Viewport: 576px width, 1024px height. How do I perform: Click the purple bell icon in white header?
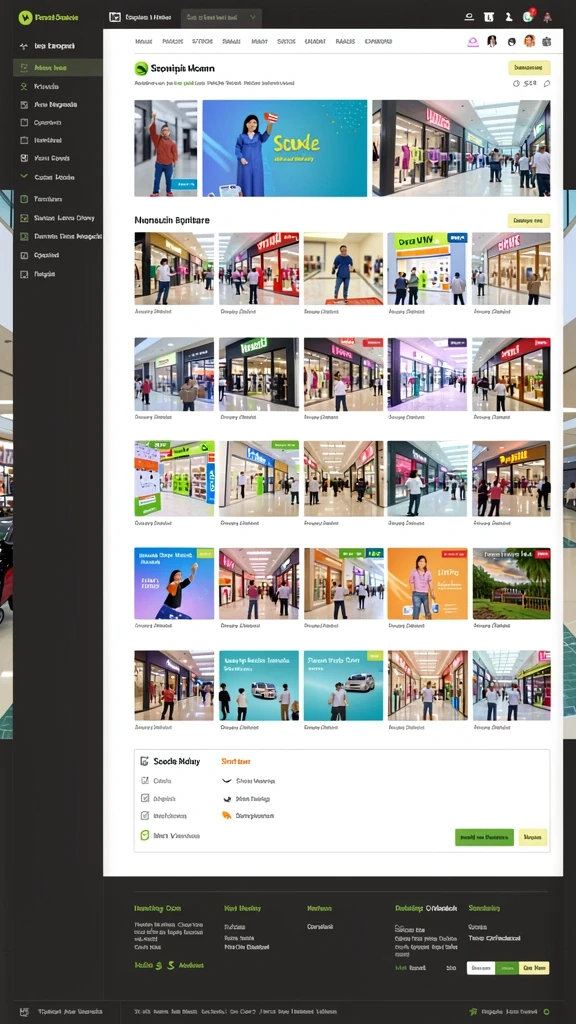(x=473, y=42)
